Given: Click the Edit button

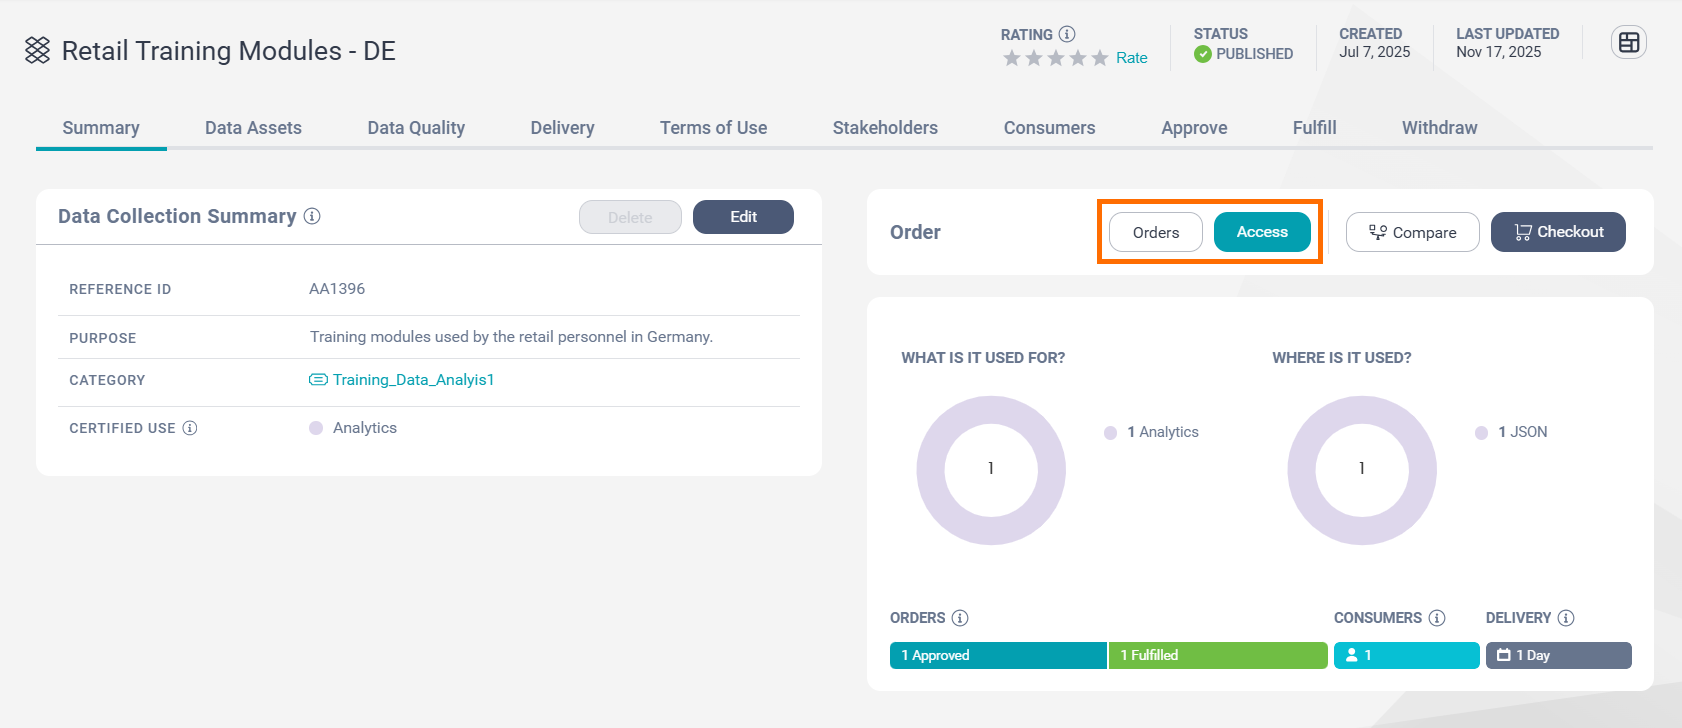Looking at the screenshot, I should pos(743,217).
